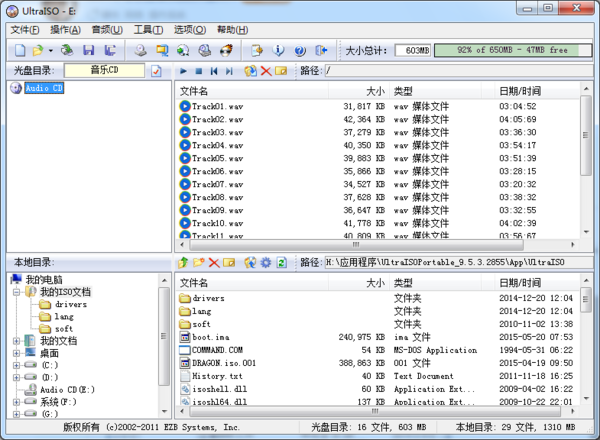Open the 操作(A) menu
The width and height of the screenshot is (600, 440).
pos(65,30)
